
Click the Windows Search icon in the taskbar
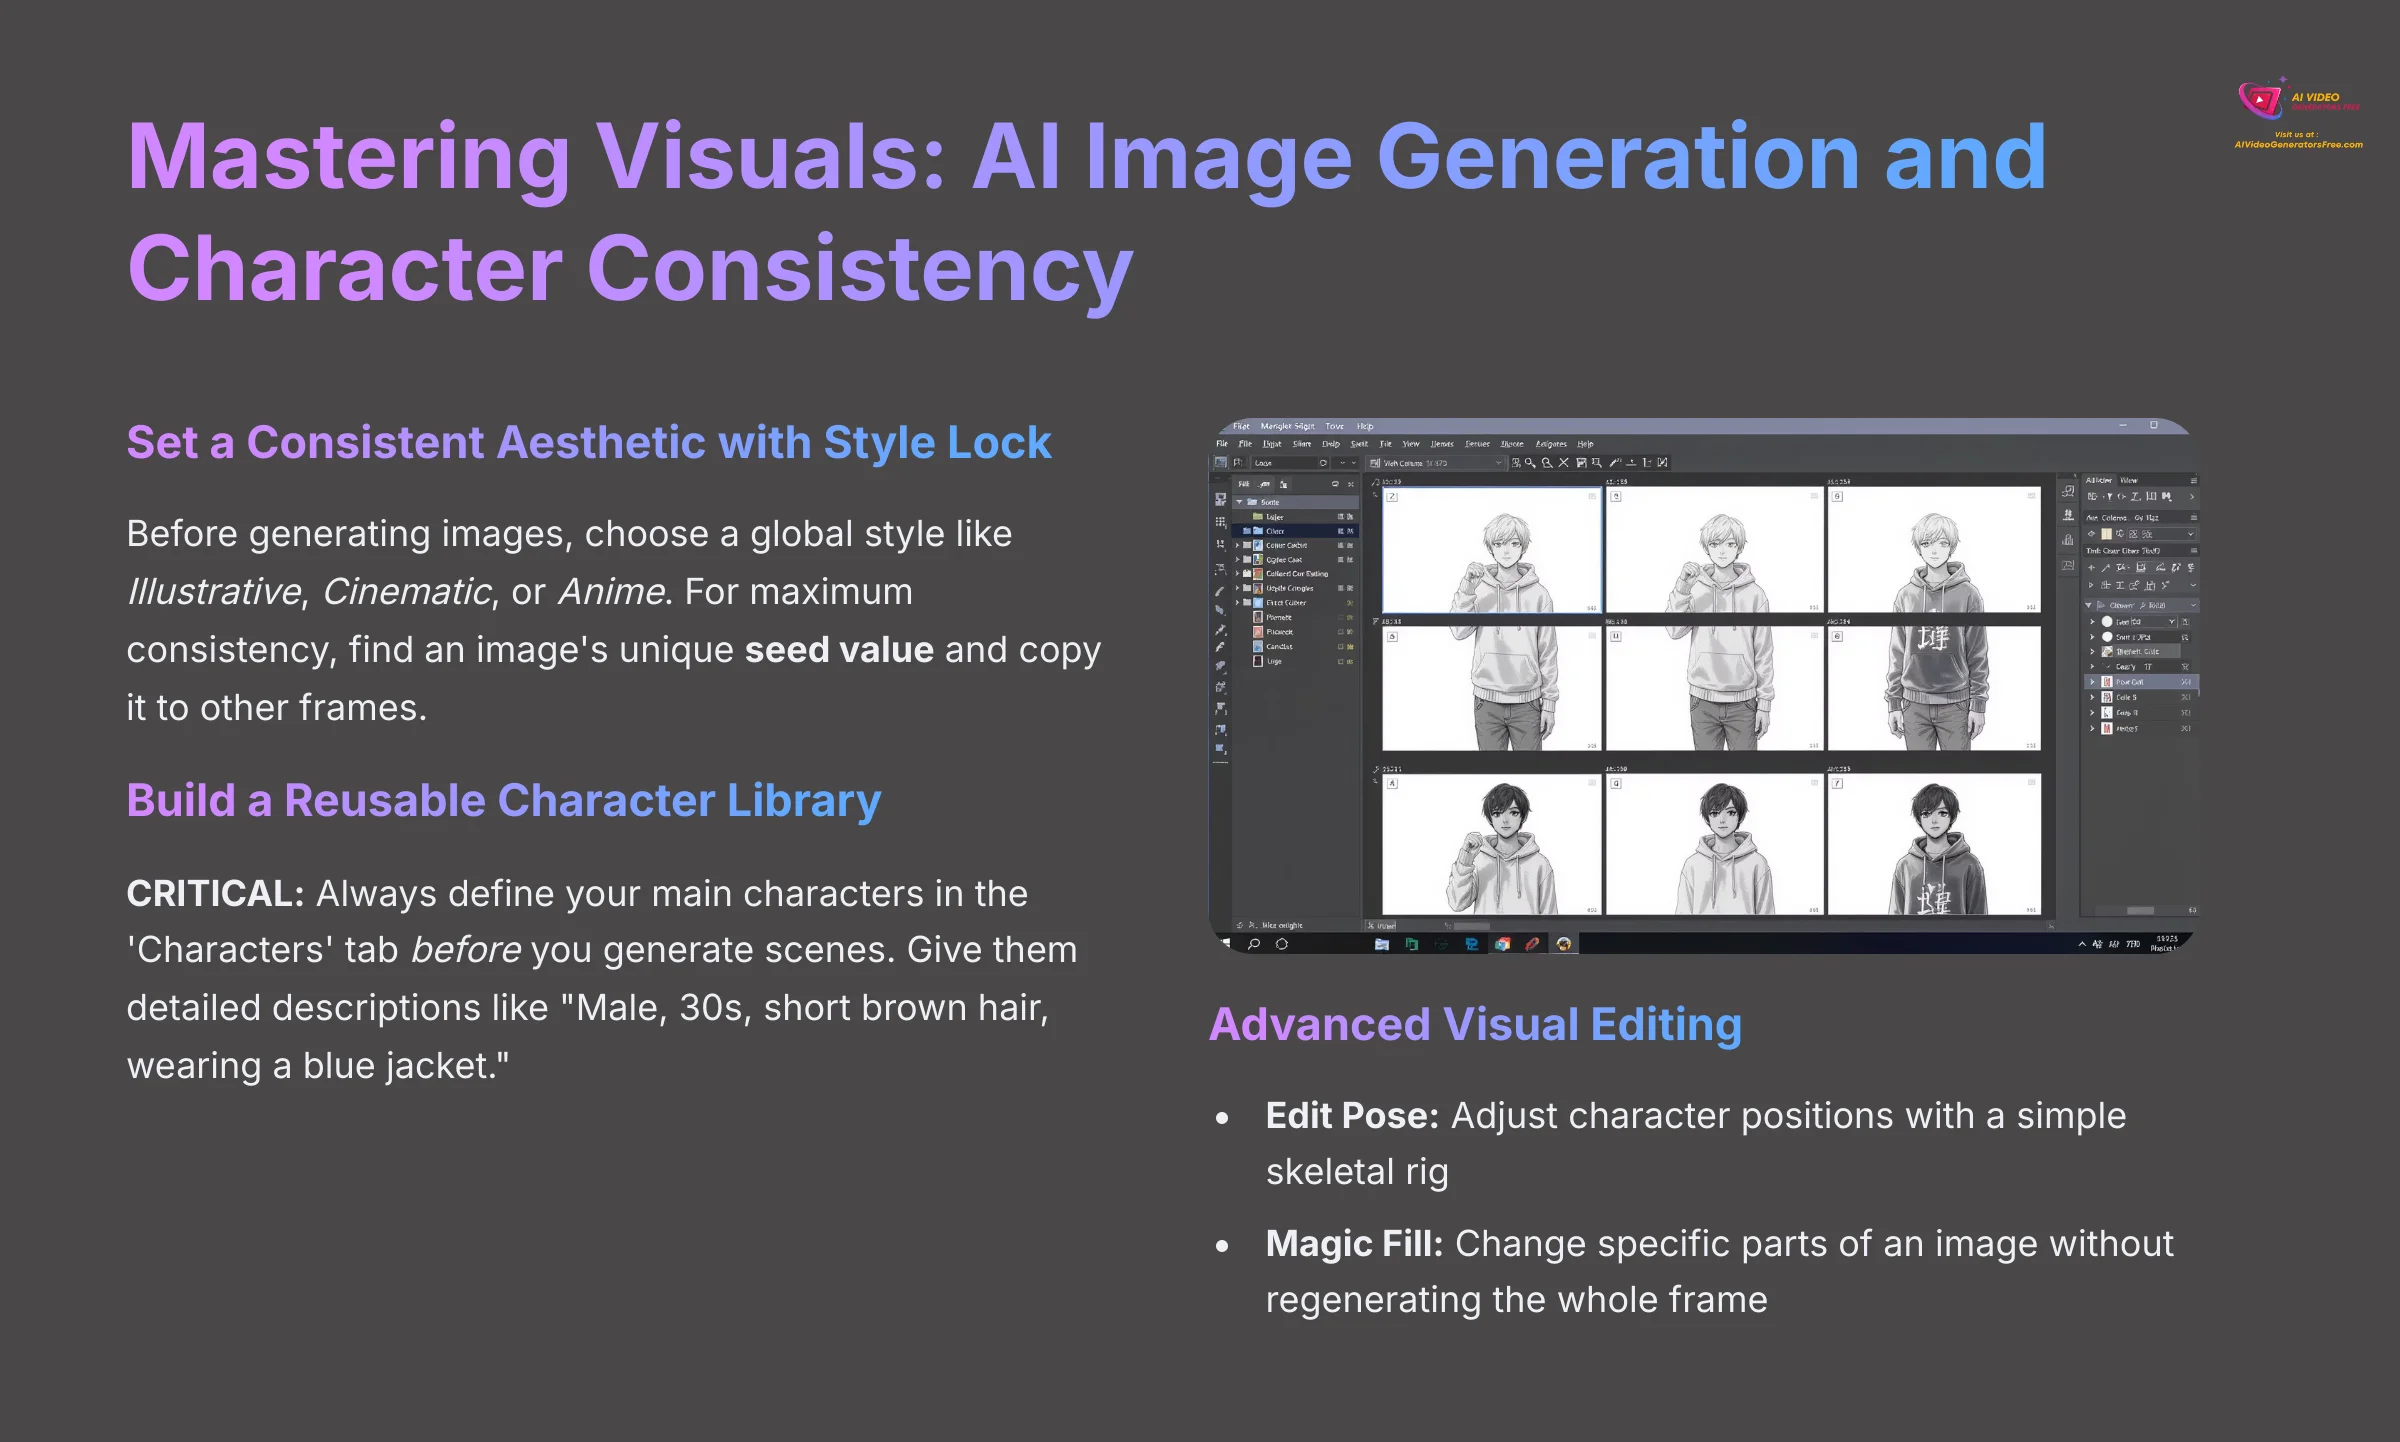click(x=1253, y=943)
